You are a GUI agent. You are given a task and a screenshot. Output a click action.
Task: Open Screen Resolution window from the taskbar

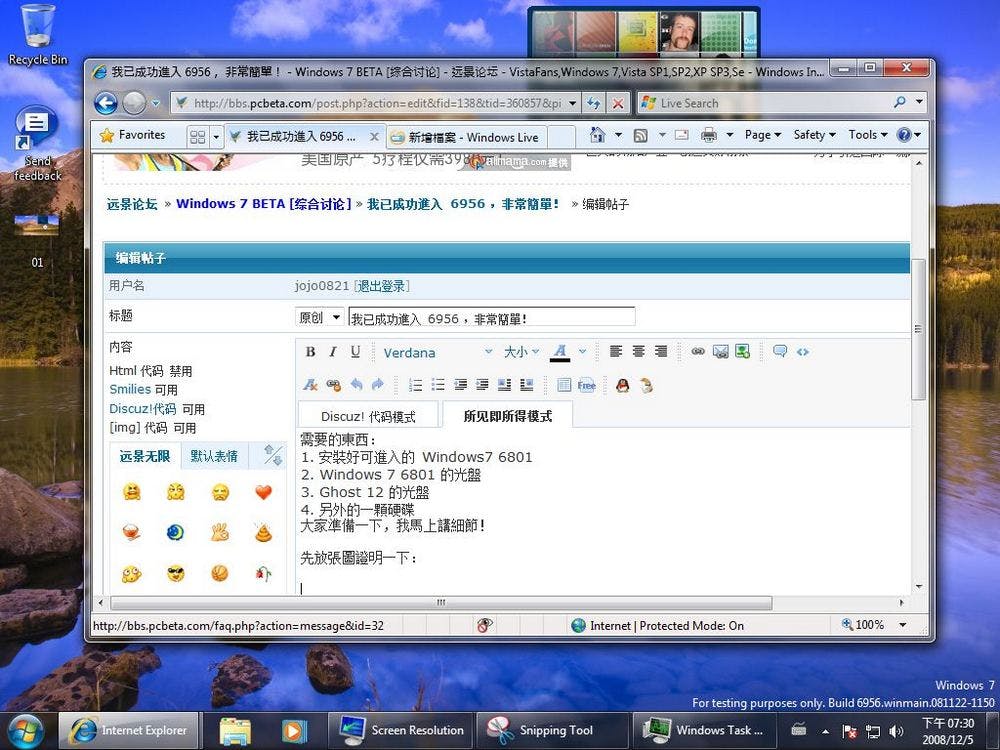pyautogui.click(x=402, y=731)
